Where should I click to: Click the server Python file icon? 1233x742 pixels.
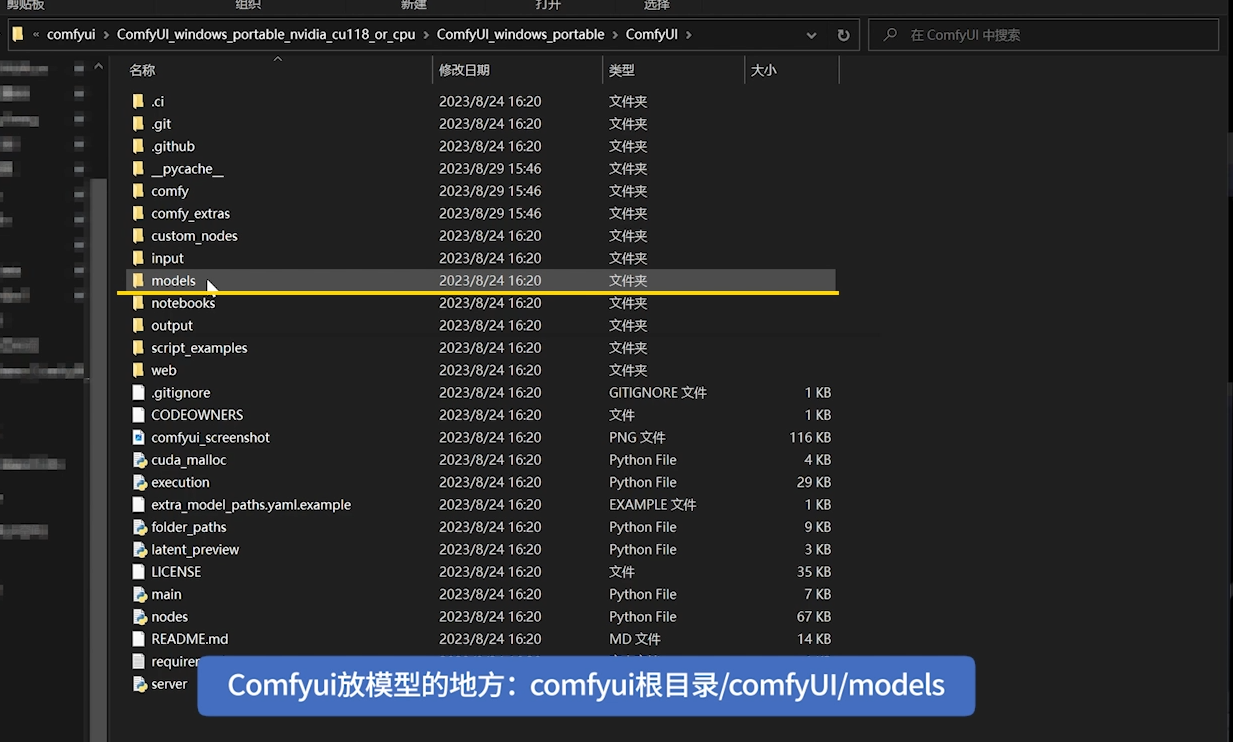pyautogui.click(x=140, y=684)
